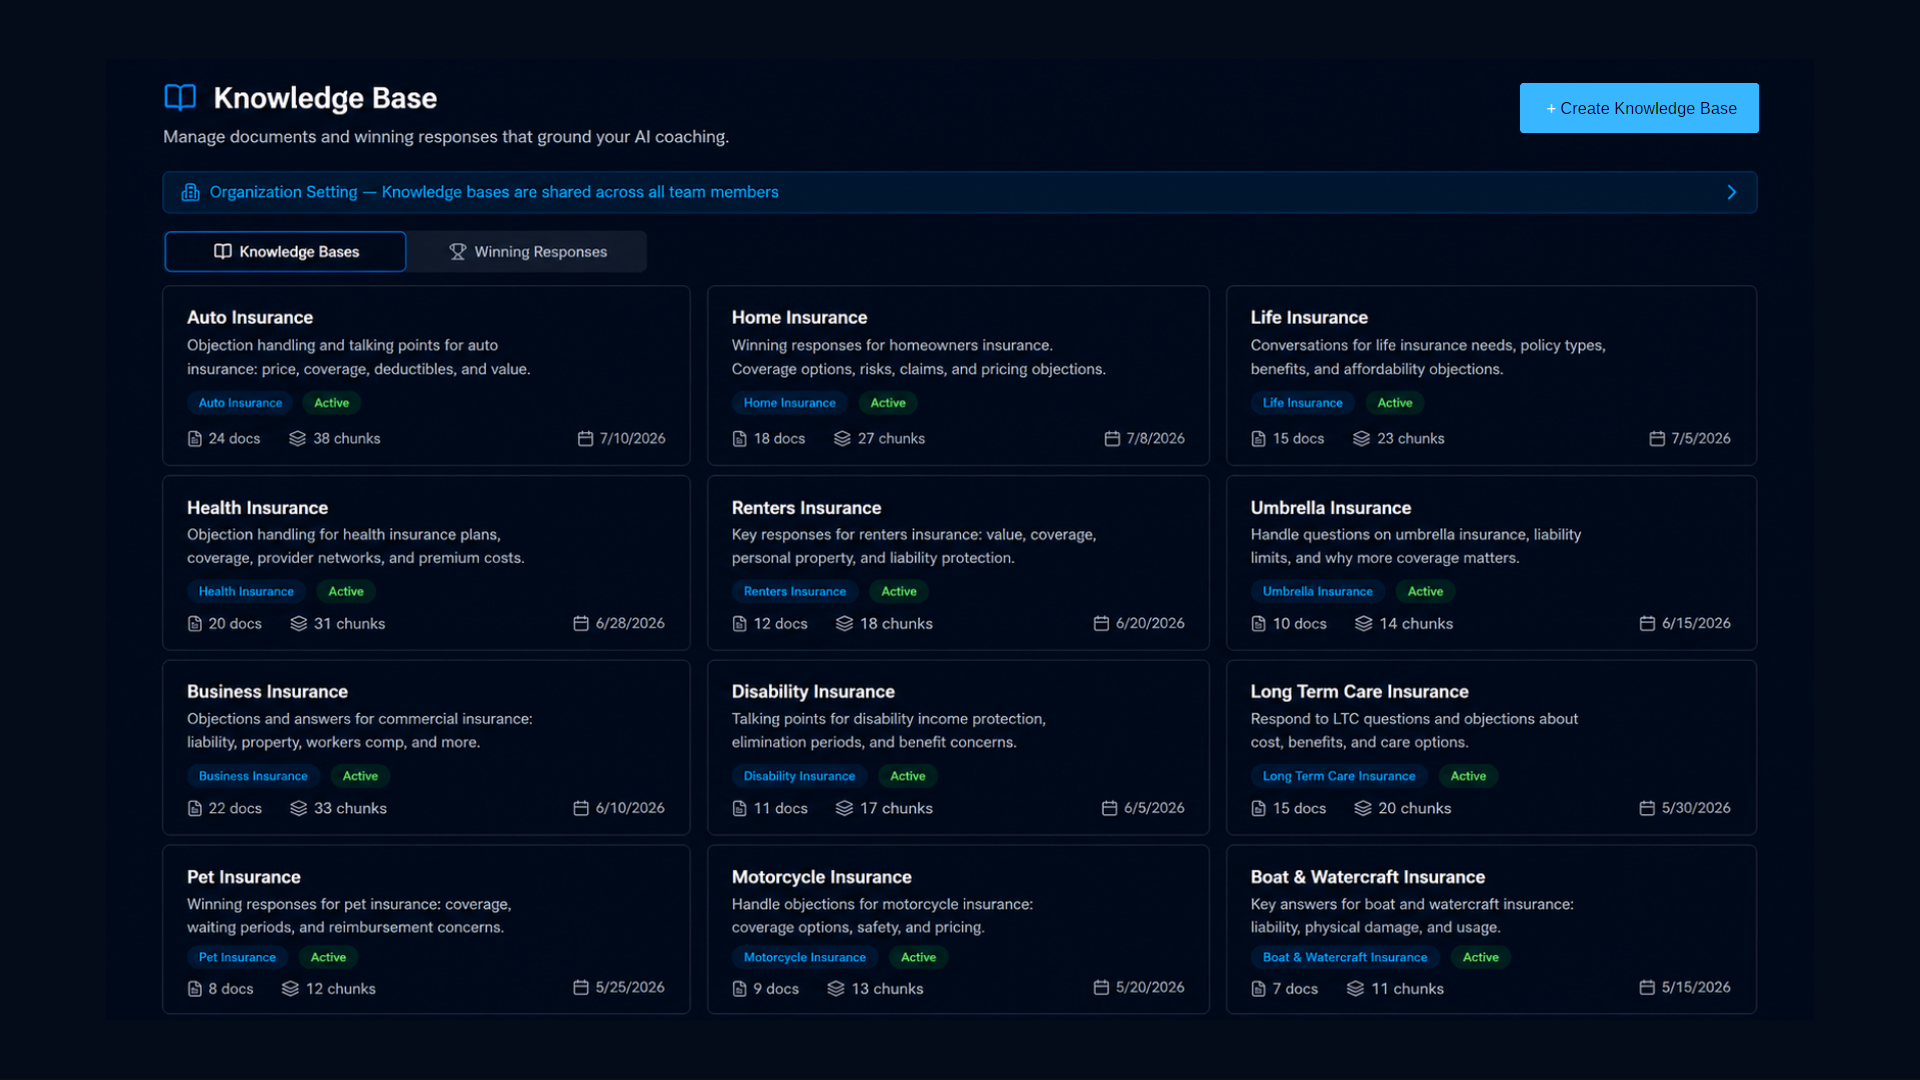Click the Long Term Care Insurance tag

pos(1339,776)
